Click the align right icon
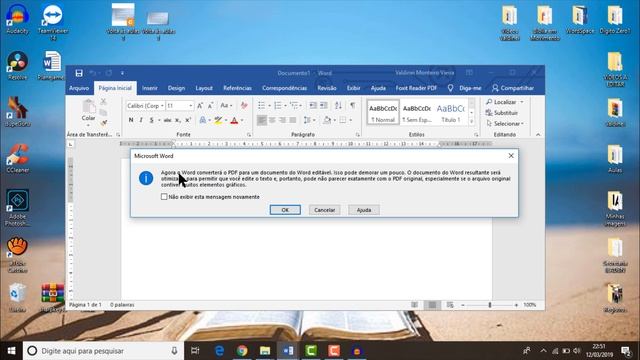Image resolution: width=640 pixels, height=360 pixels. point(282,120)
